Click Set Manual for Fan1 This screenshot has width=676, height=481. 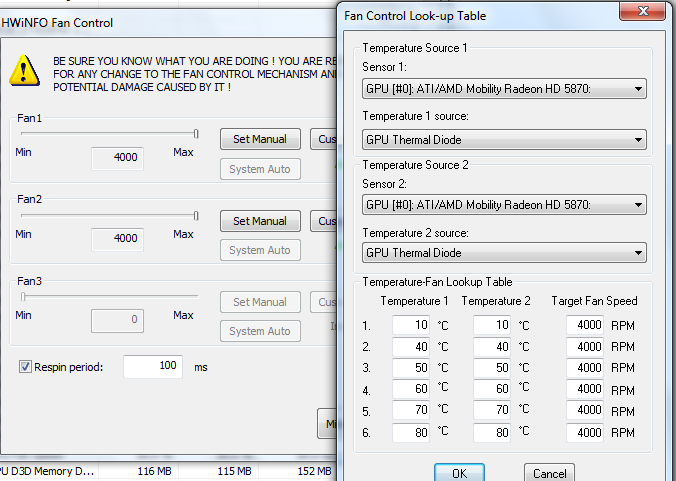(x=260, y=139)
